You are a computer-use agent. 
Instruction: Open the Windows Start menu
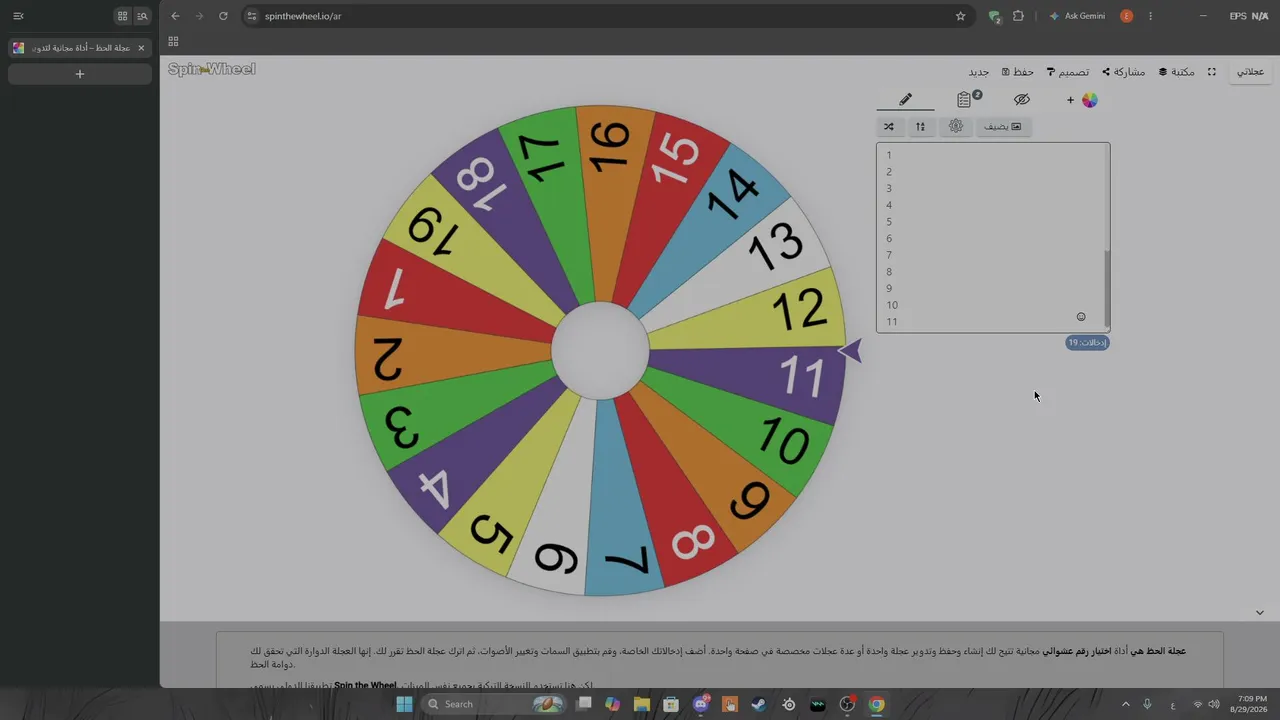tap(404, 704)
